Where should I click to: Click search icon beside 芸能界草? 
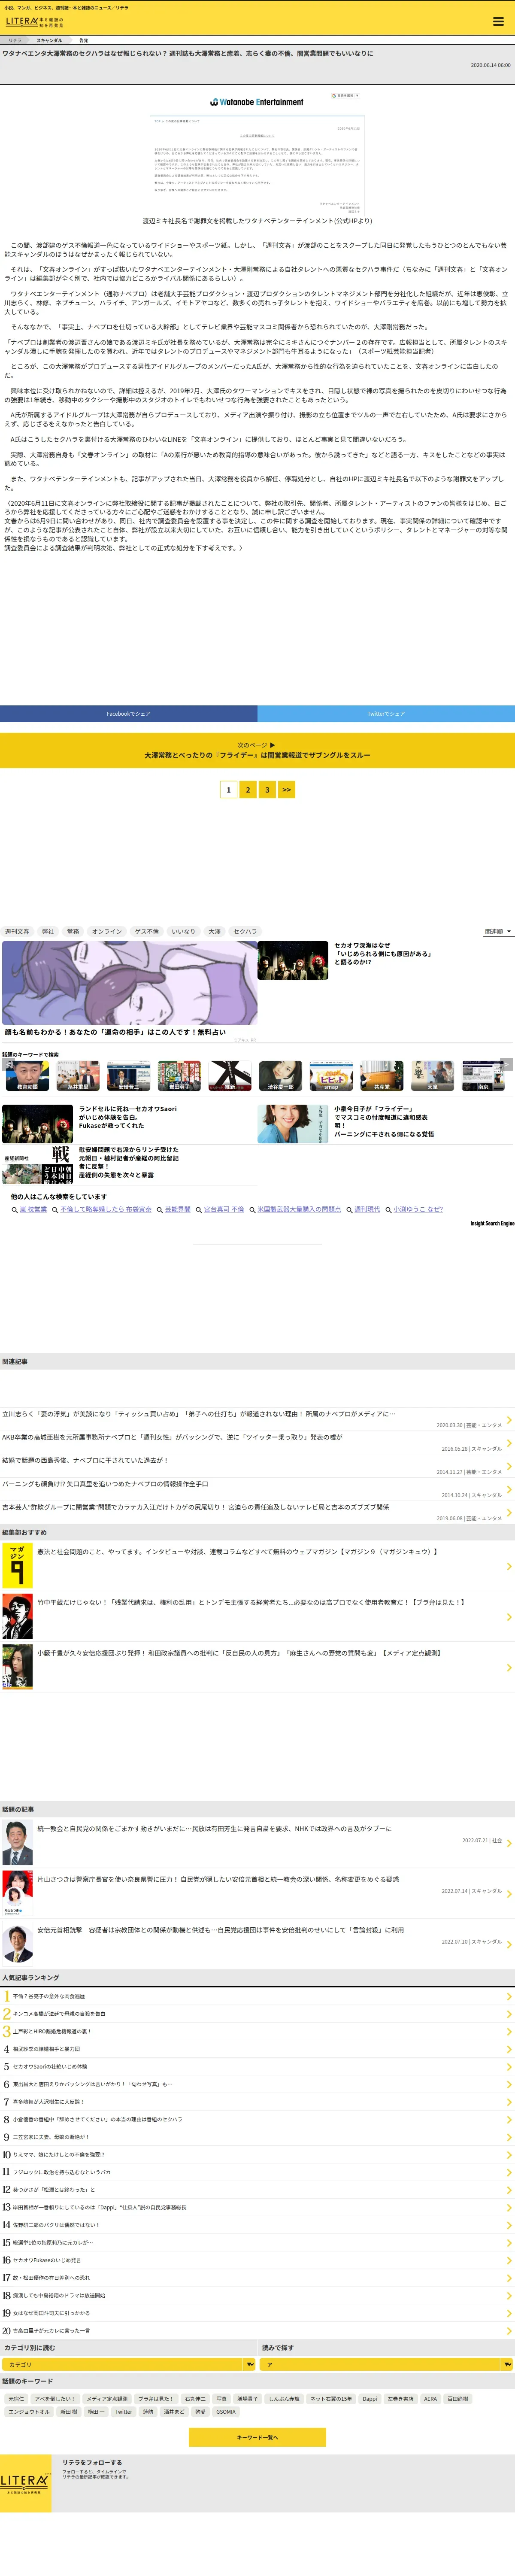(160, 1210)
